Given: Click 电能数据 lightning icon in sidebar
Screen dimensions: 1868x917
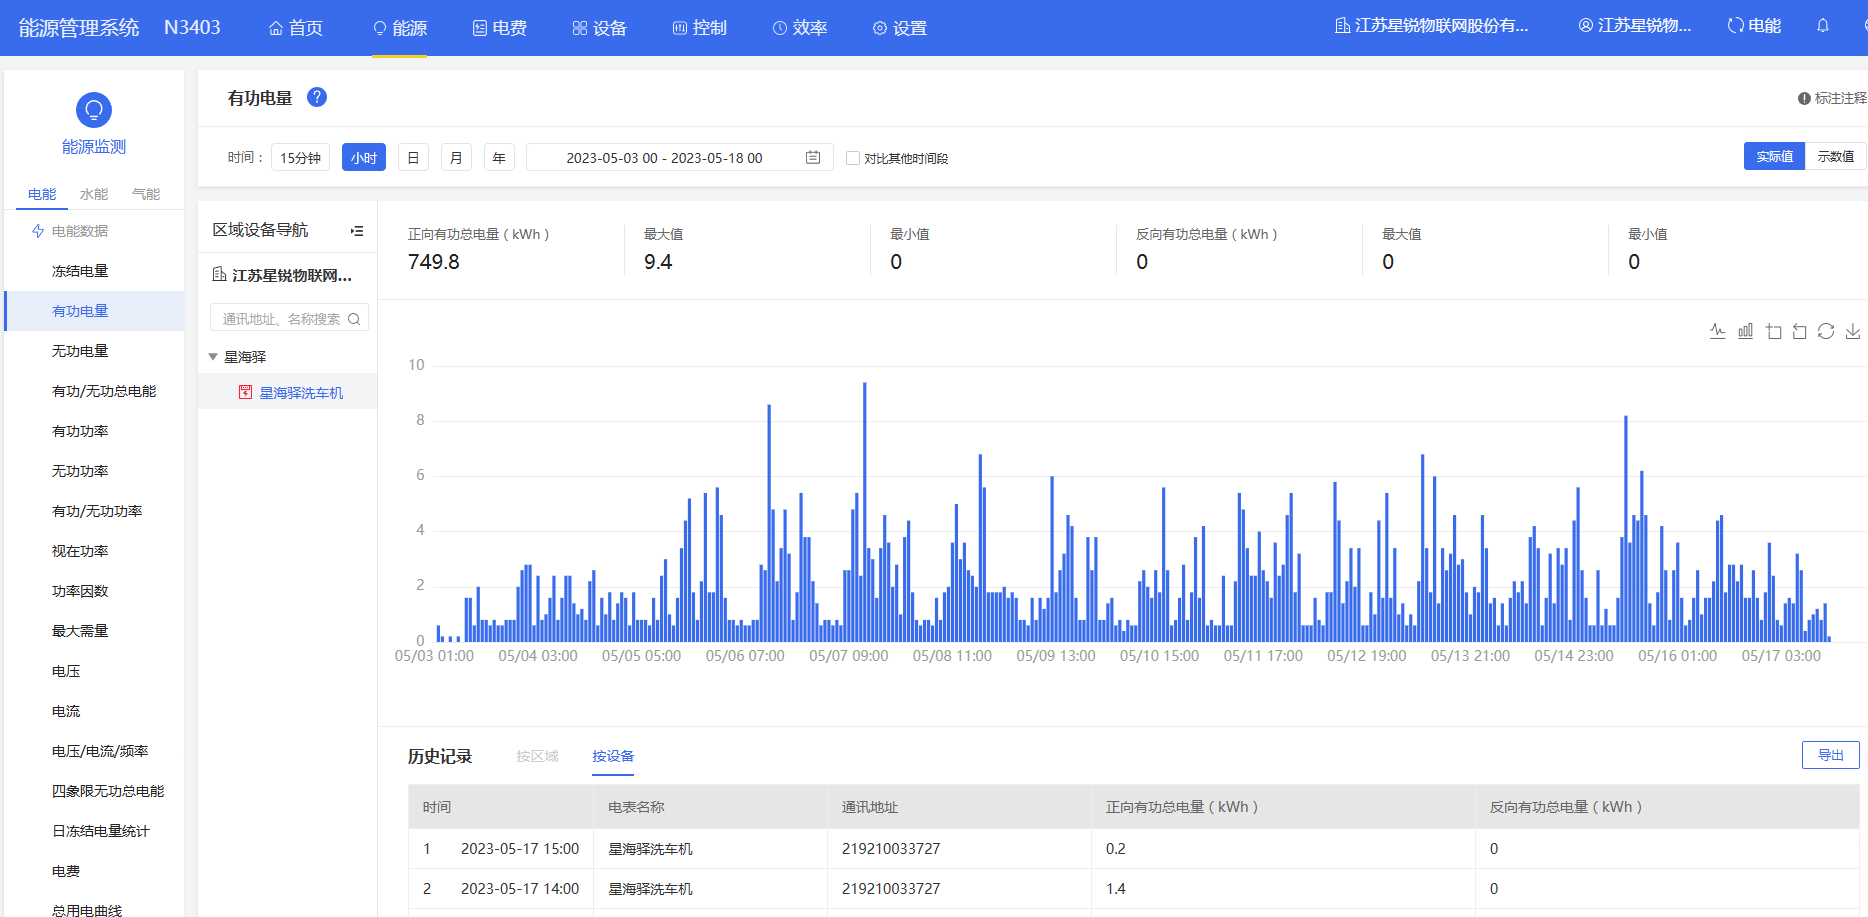Looking at the screenshot, I should coord(38,231).
